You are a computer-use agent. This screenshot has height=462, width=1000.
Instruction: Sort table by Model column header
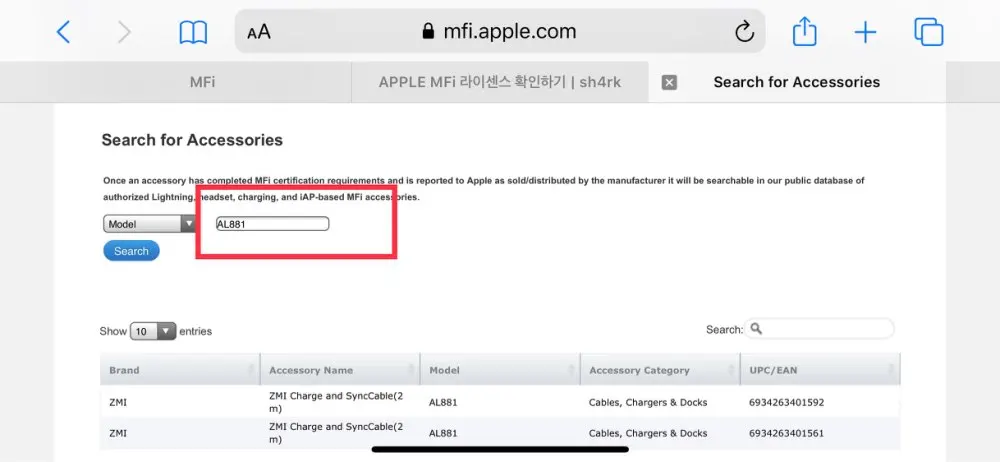click(500, 370)
